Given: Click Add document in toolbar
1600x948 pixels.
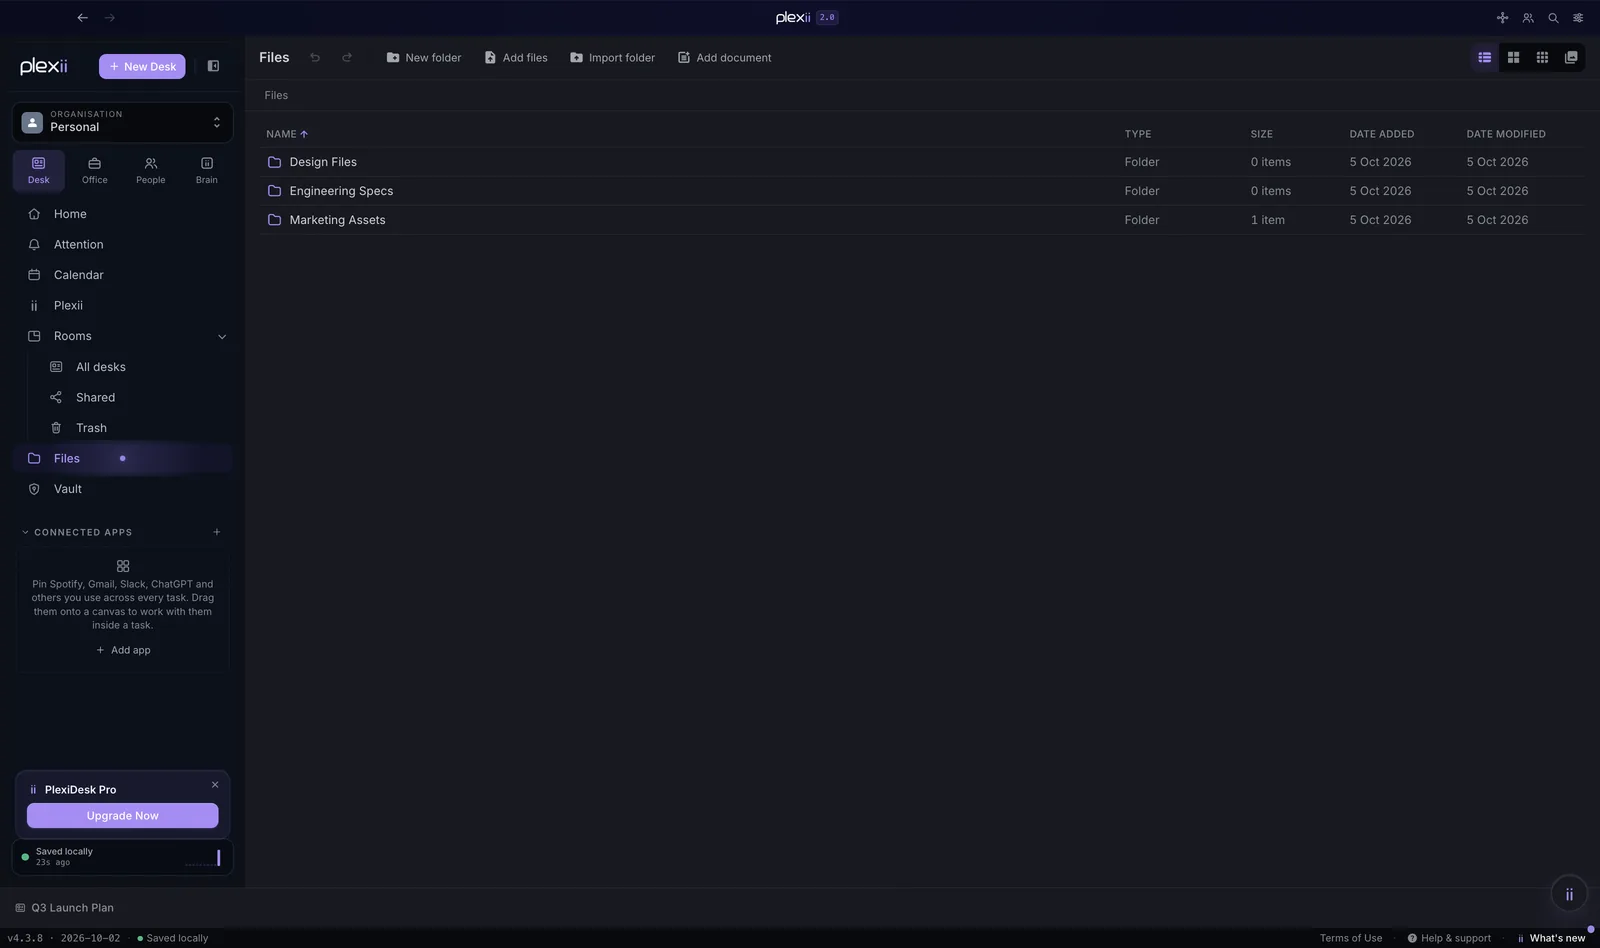Looking at the screenshot, I should coord(725,58).
